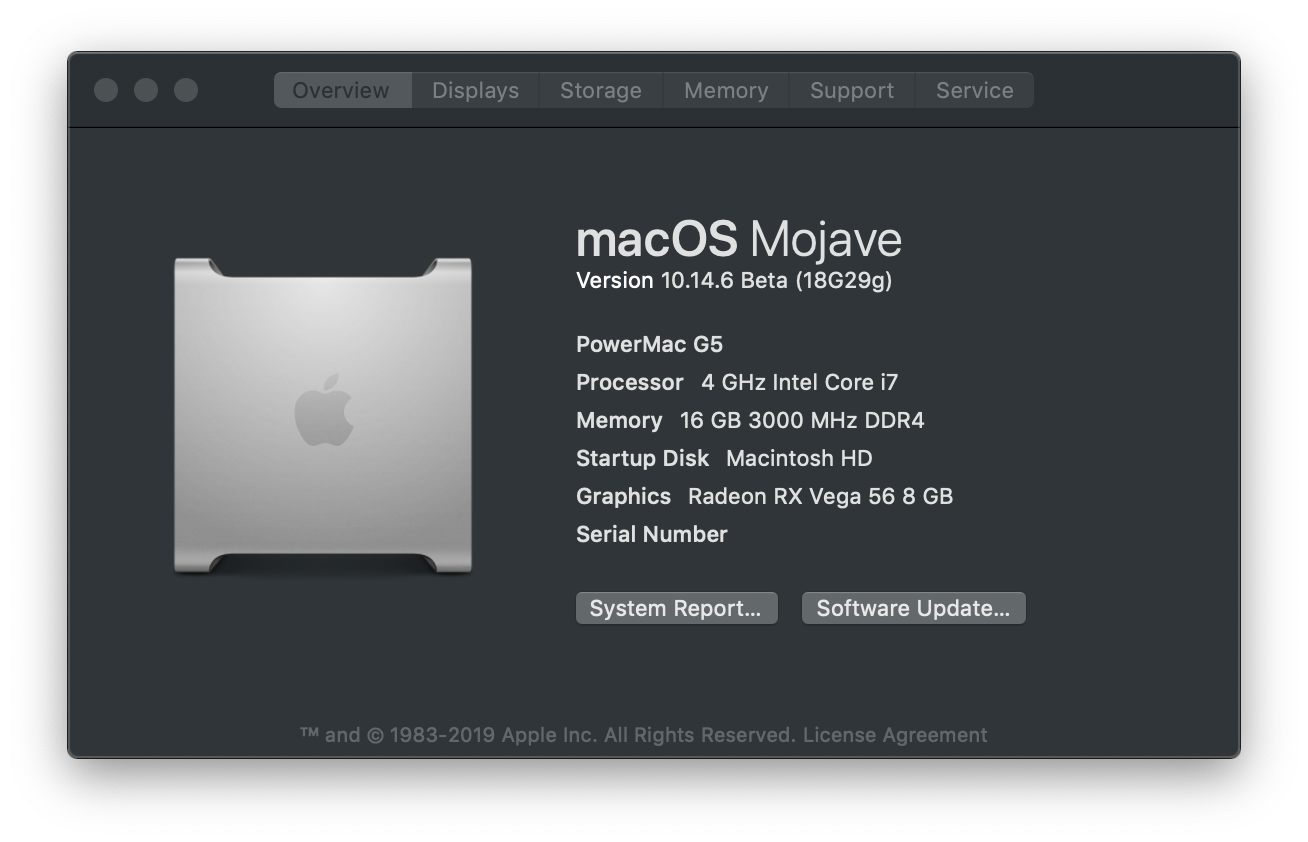Select the Memory tab
The image size is (1308, 842).
(x=726, y=90)
